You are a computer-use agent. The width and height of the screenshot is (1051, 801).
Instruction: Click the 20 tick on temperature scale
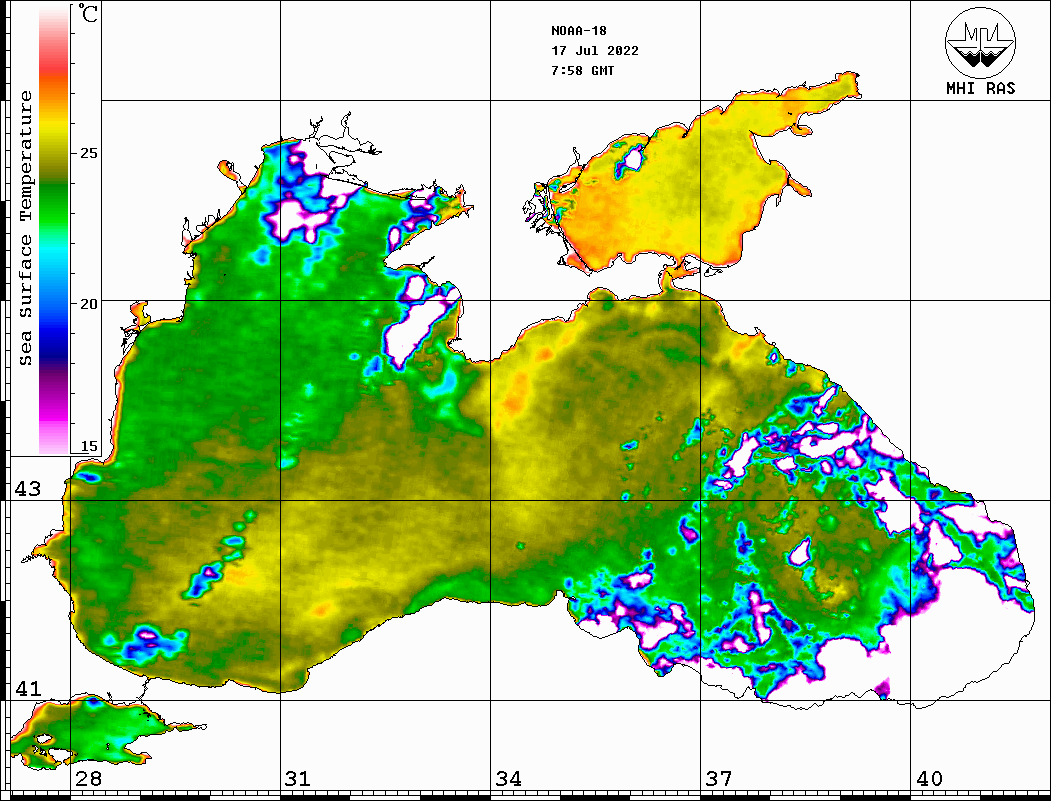88,304
